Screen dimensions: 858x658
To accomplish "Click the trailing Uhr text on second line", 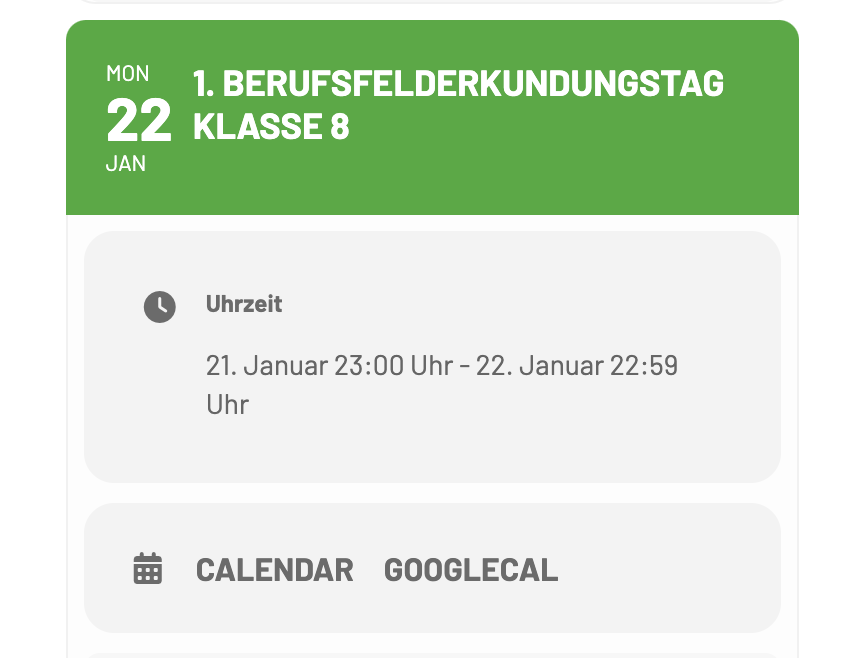I will point(228,405).
